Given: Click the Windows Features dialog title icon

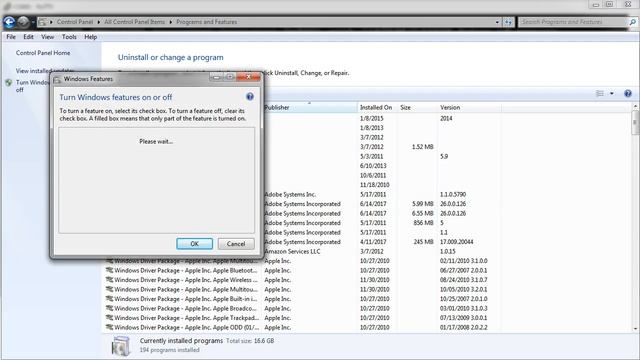Looking at the screenshot, I should 57,79.
